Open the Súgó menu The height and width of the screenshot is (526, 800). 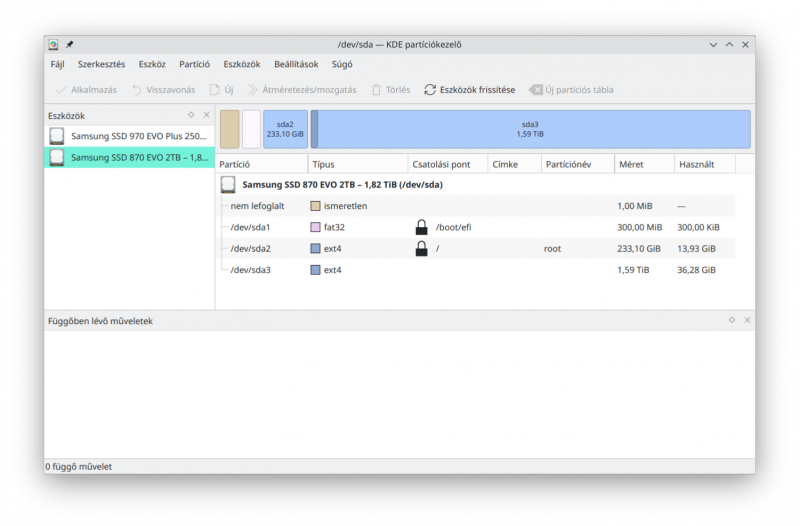click(x=342, y=64)
